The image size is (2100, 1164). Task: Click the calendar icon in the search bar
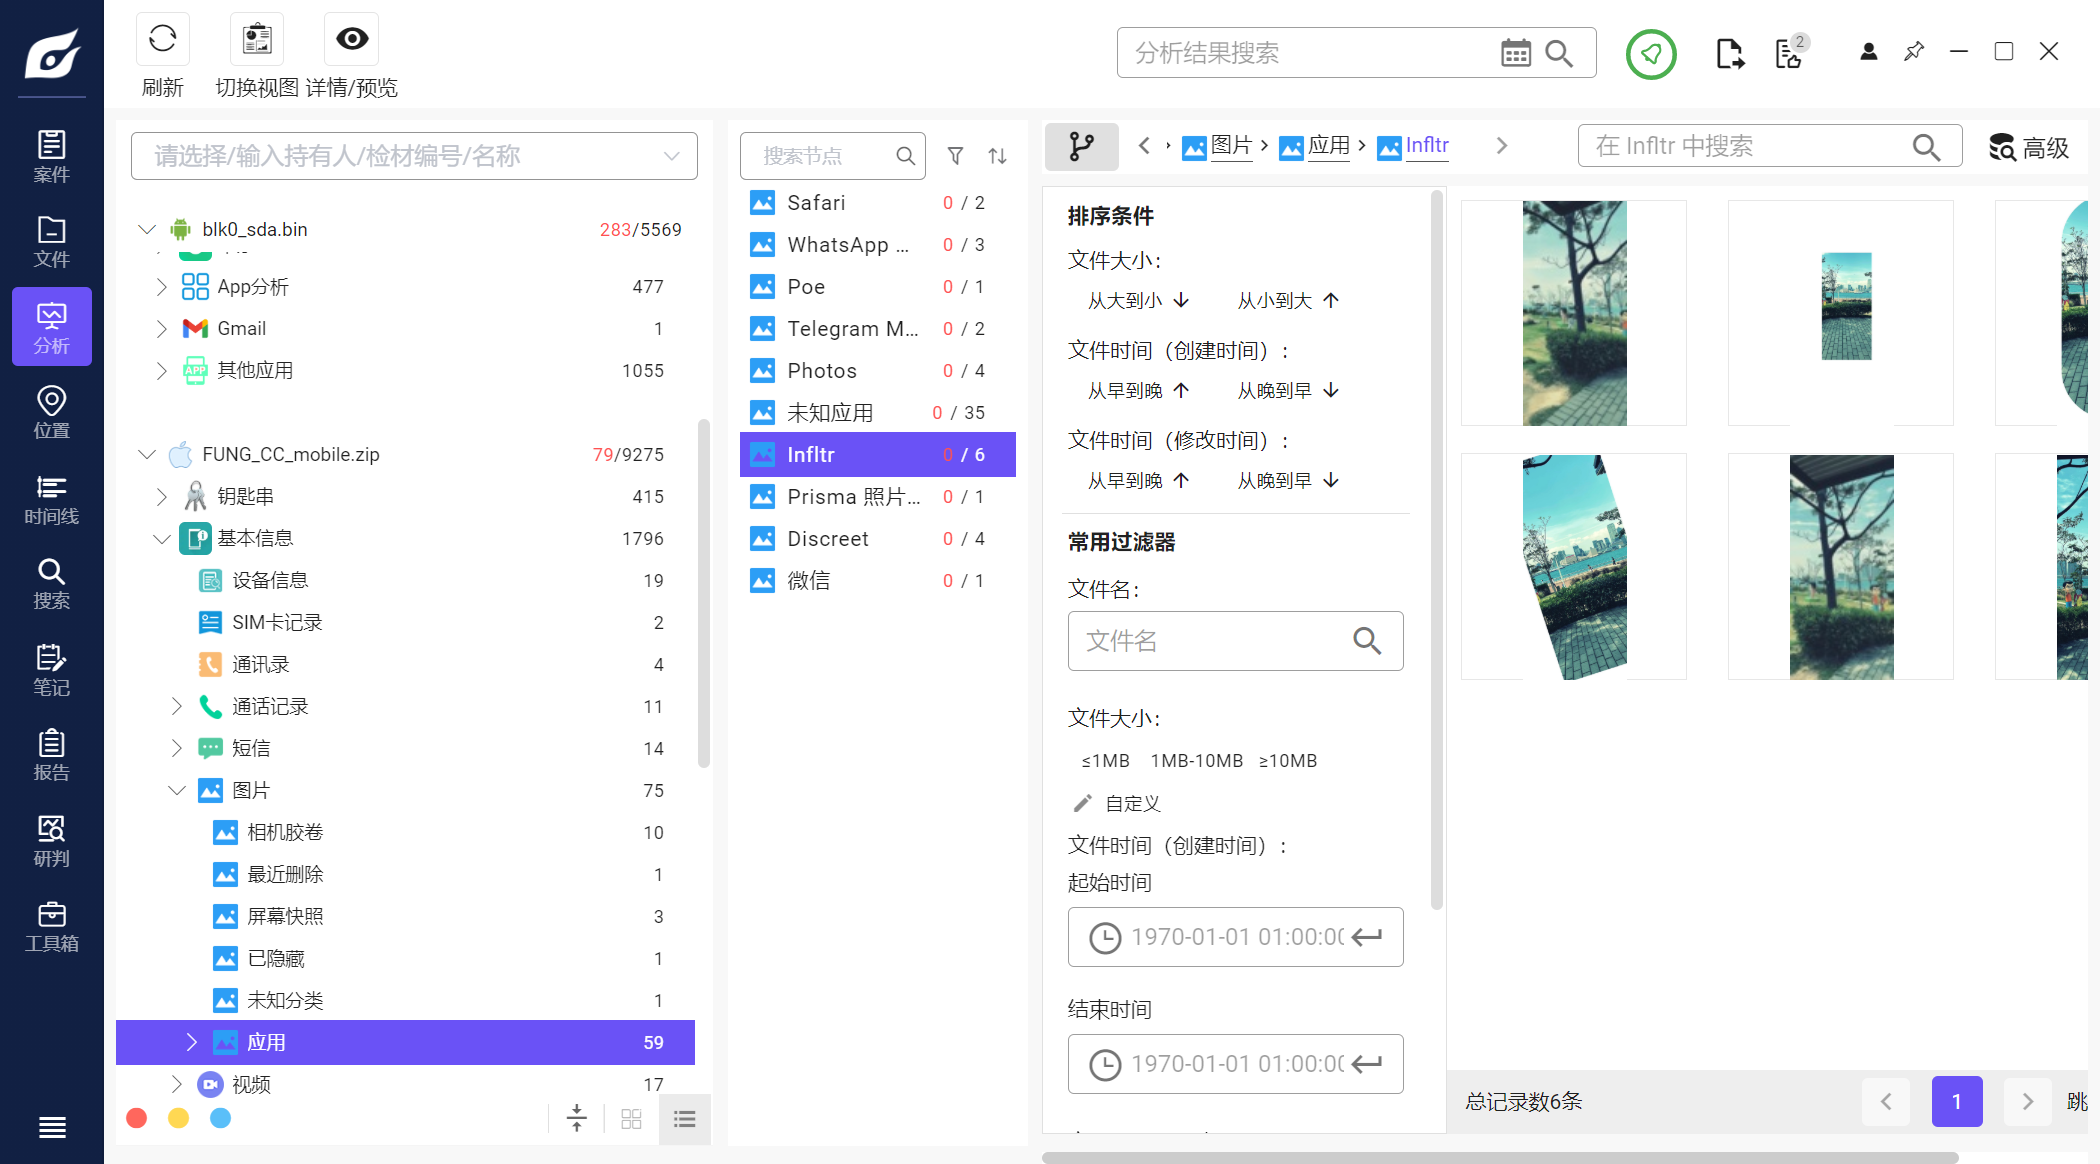(1515, 53)
